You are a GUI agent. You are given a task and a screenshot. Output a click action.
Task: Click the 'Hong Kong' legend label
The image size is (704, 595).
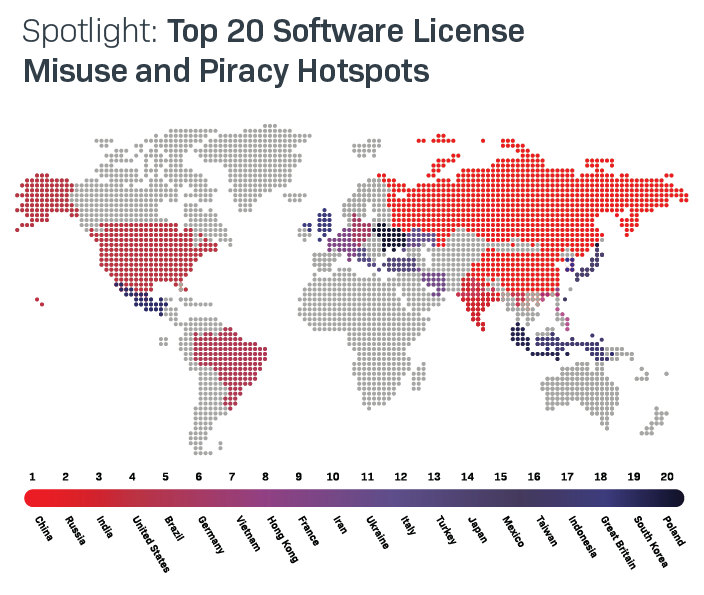(283, 539)
